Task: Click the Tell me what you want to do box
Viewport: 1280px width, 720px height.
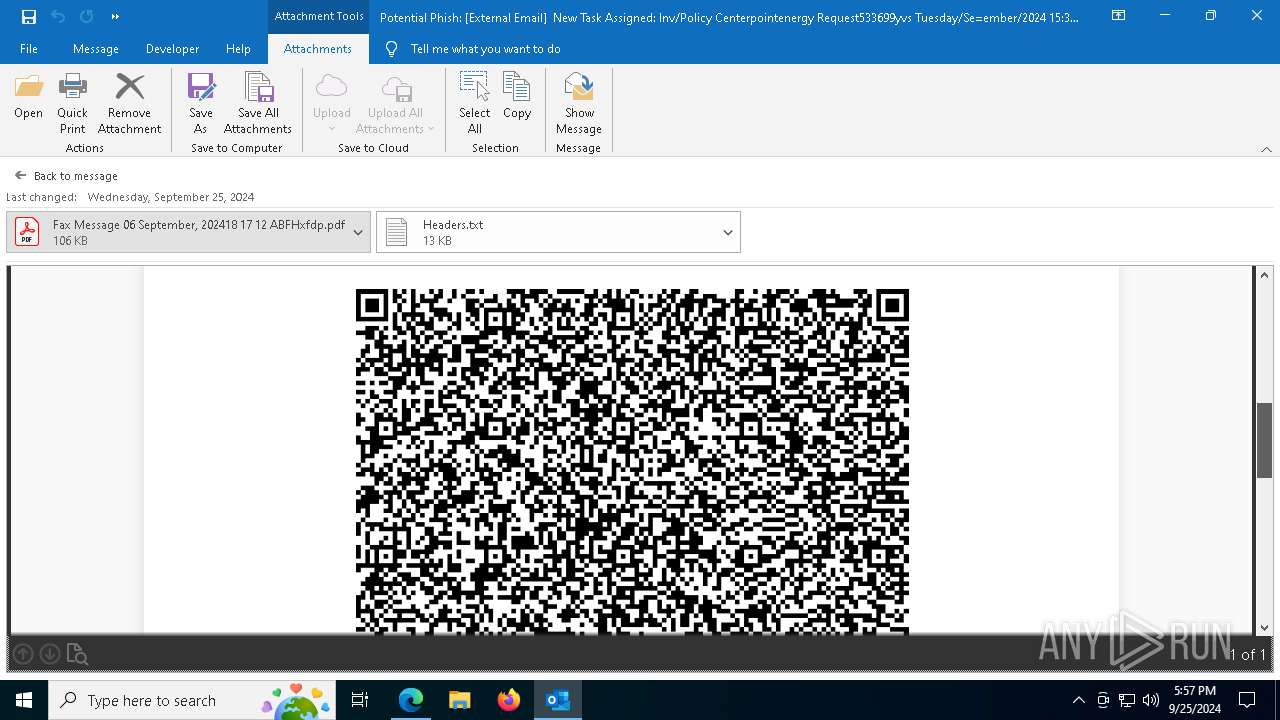Action: [485, 48]
